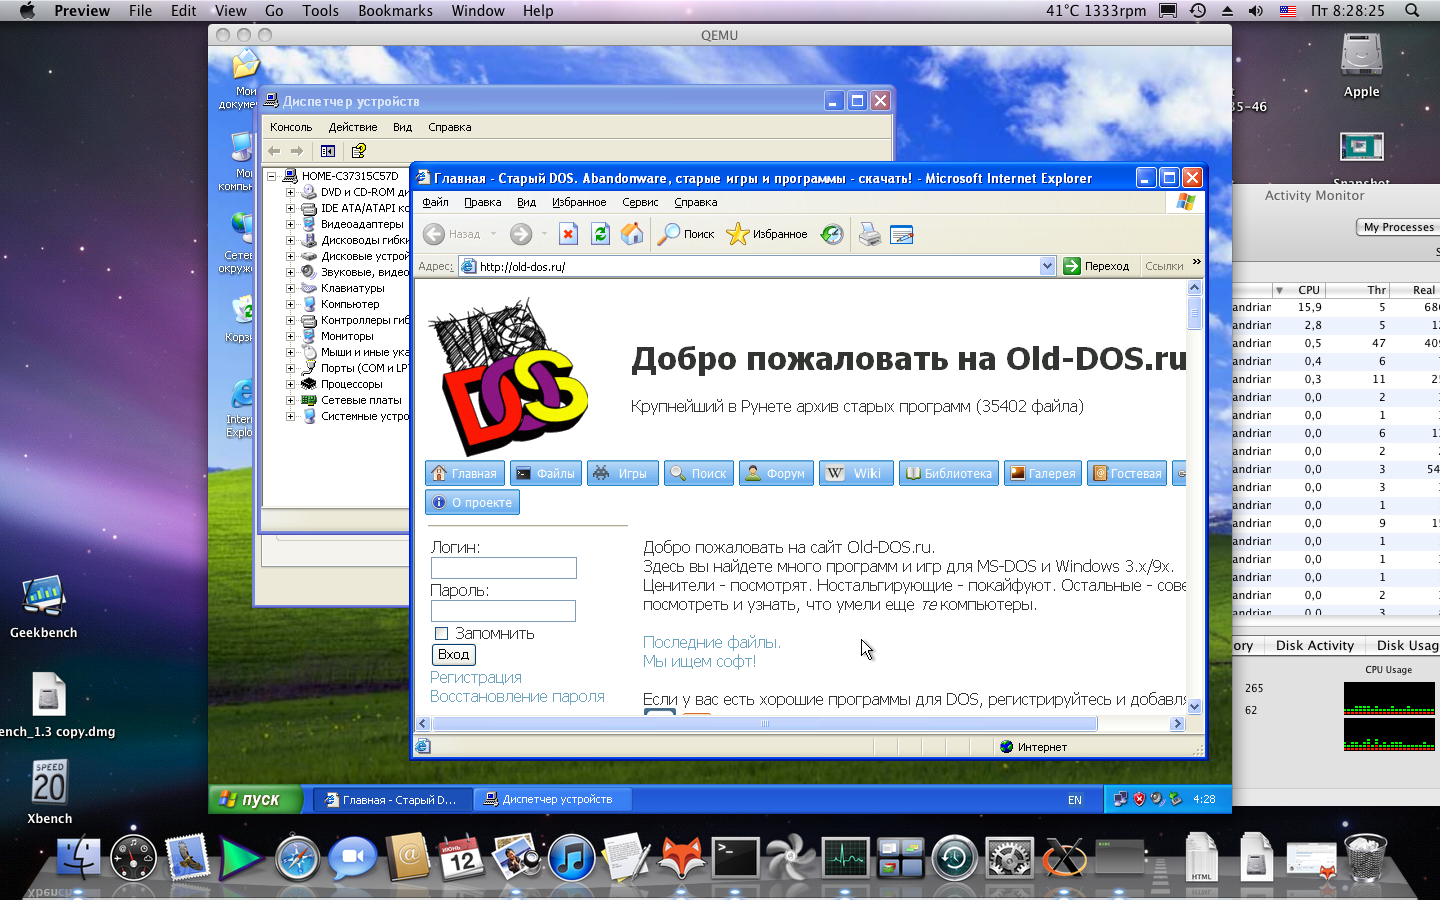Focus the Логин input field

(x=504, y=568)
